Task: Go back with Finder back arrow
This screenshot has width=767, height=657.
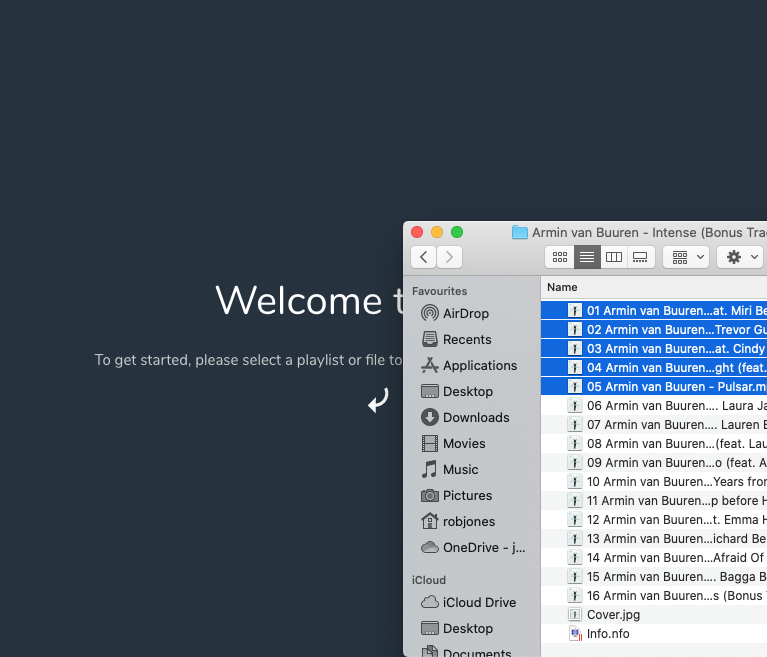Action: click(424, 257)
